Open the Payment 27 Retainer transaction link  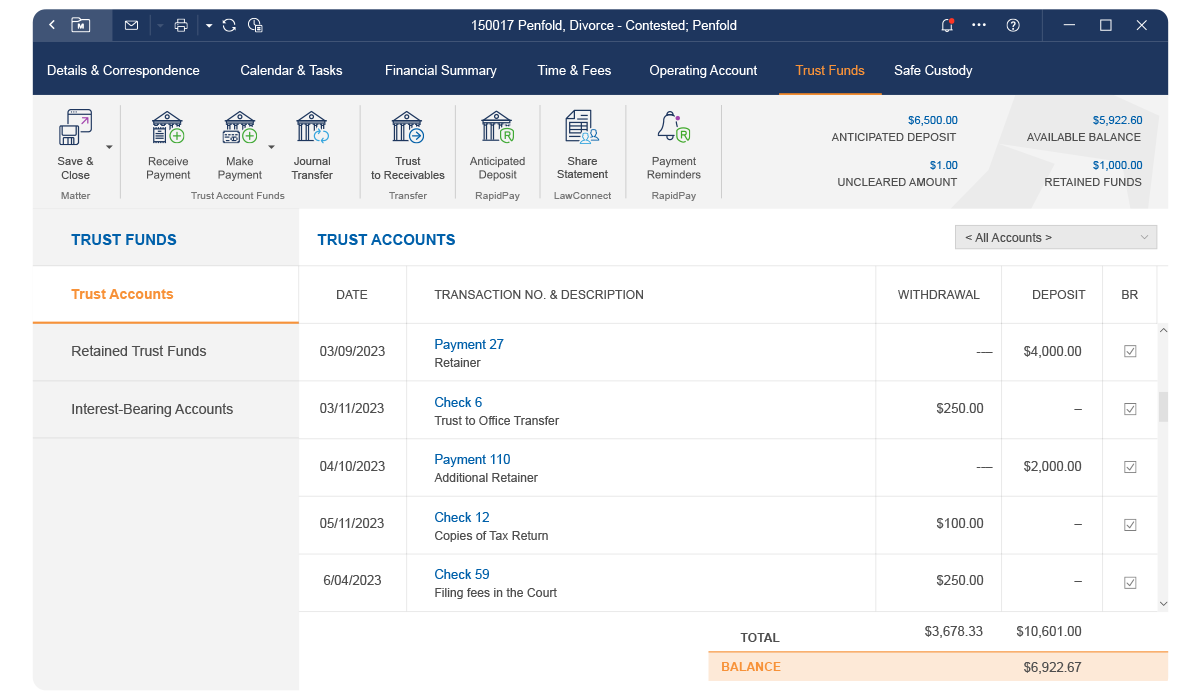click(468, 344)
